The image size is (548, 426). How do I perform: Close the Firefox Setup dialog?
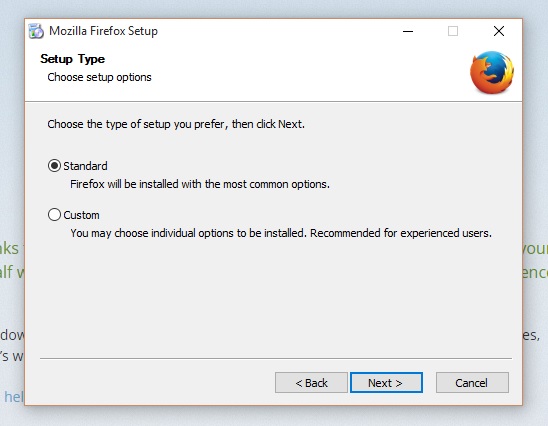[x=499, y=31]
